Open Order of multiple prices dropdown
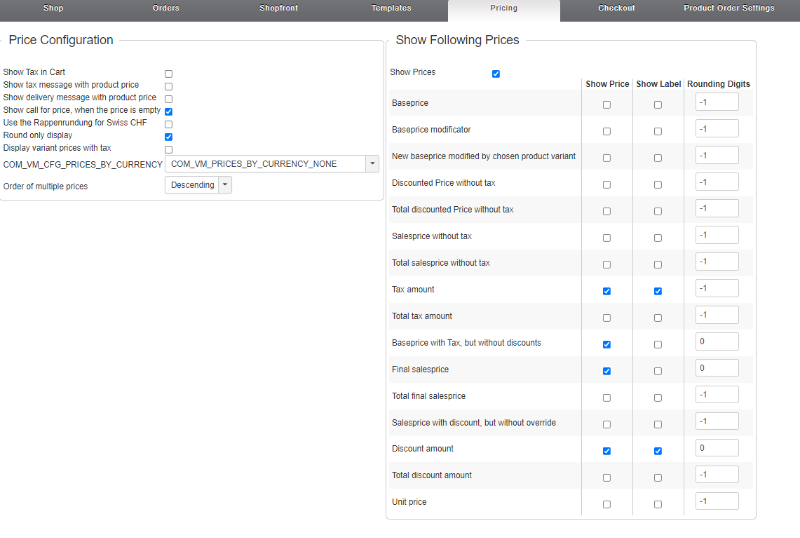This screenshot has width=800, height=538. 198,185
